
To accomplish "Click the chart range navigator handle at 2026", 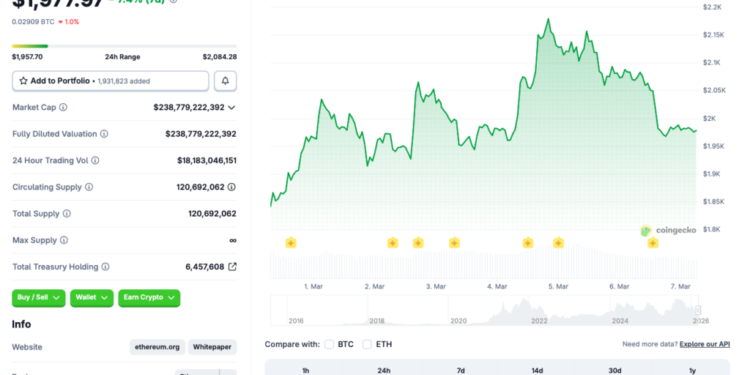I will [698, 309].
